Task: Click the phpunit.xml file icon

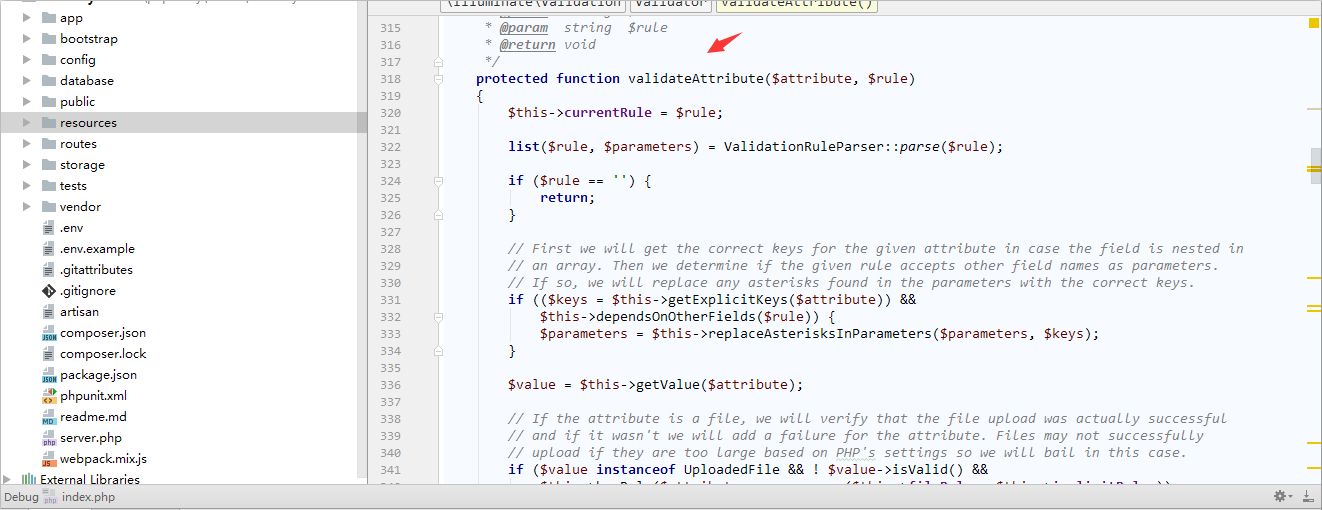Action: pyautogui.click(x=49, y=396)
